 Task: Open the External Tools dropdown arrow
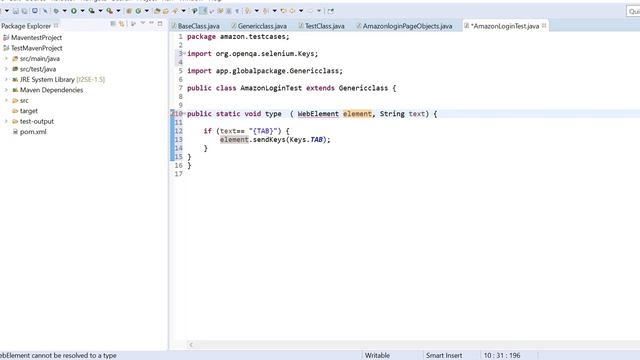click(x=118, y=11)
